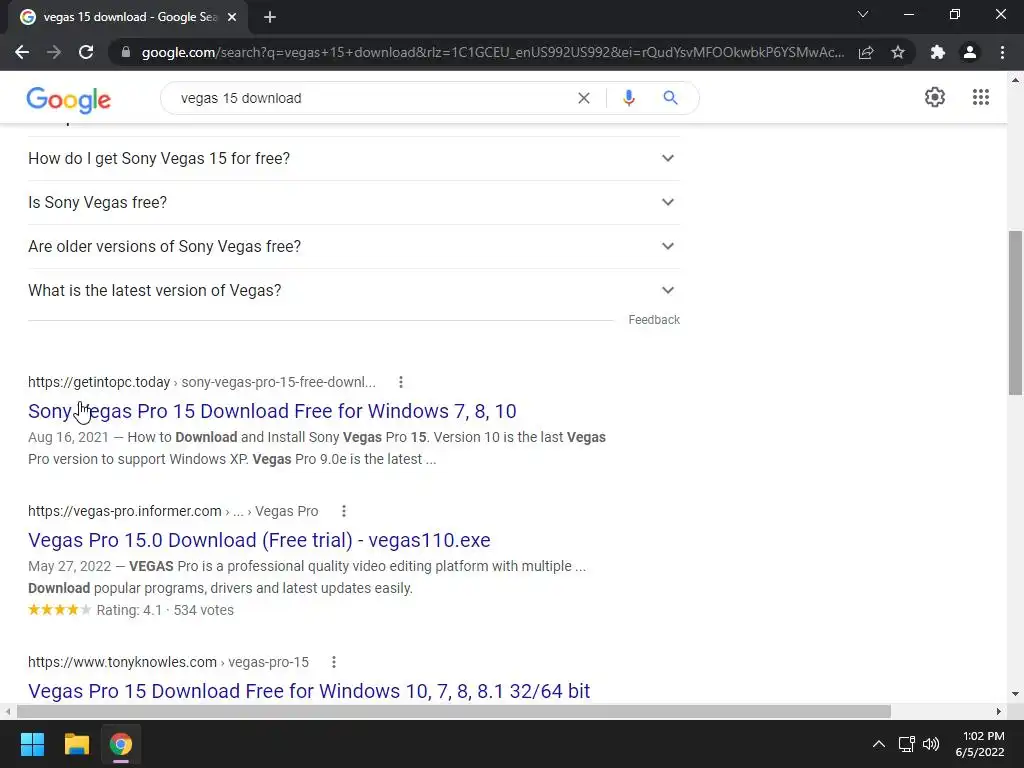Expand Is Sony Vegas free? question
The image size is (1024, 768).
click(354, 202)
